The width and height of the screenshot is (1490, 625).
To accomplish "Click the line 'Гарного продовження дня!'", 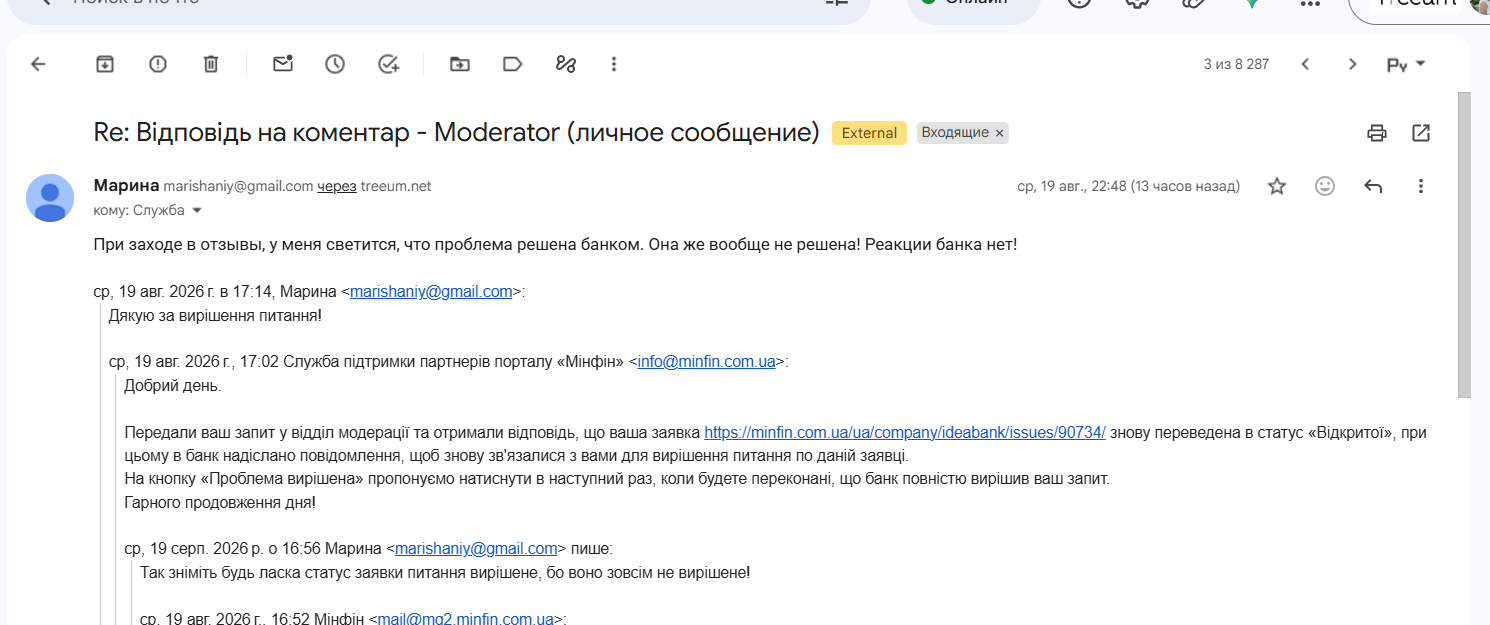I will tap(220, 503).
